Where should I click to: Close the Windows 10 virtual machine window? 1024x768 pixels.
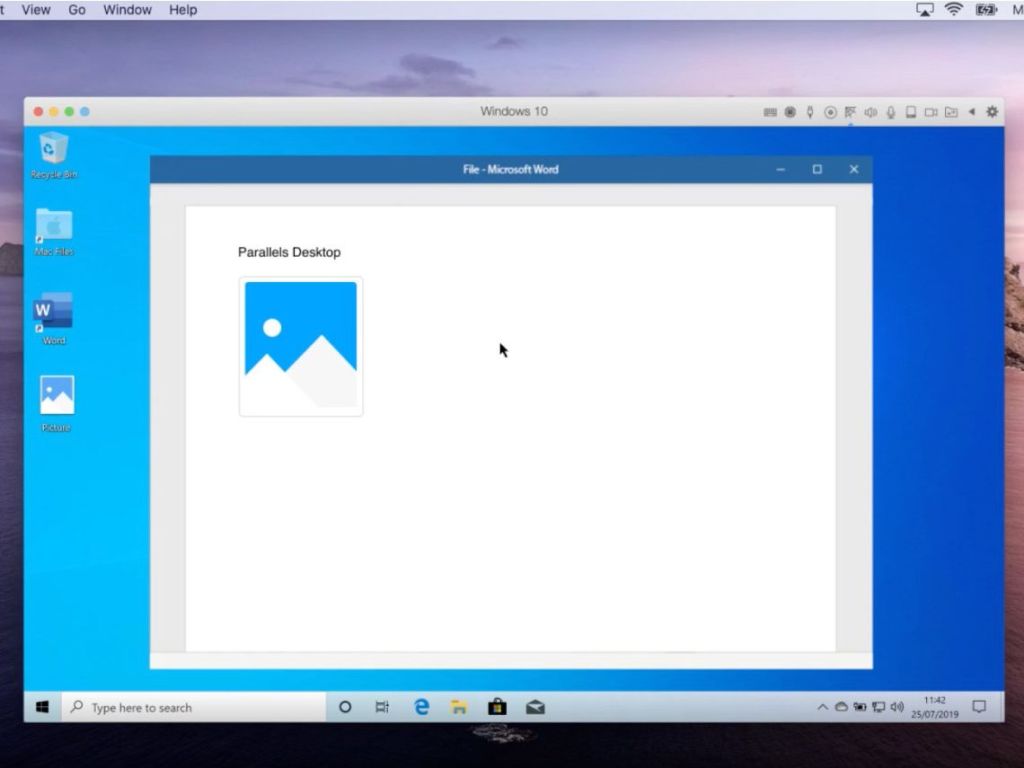pos(39,112)
